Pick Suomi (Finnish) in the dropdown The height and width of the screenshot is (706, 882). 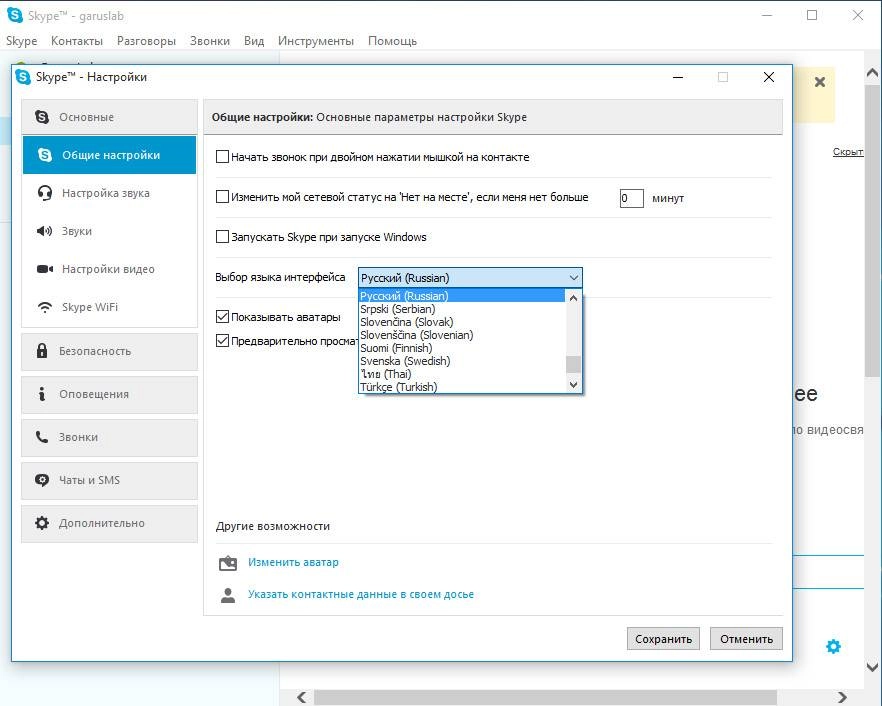pos(462,348)
